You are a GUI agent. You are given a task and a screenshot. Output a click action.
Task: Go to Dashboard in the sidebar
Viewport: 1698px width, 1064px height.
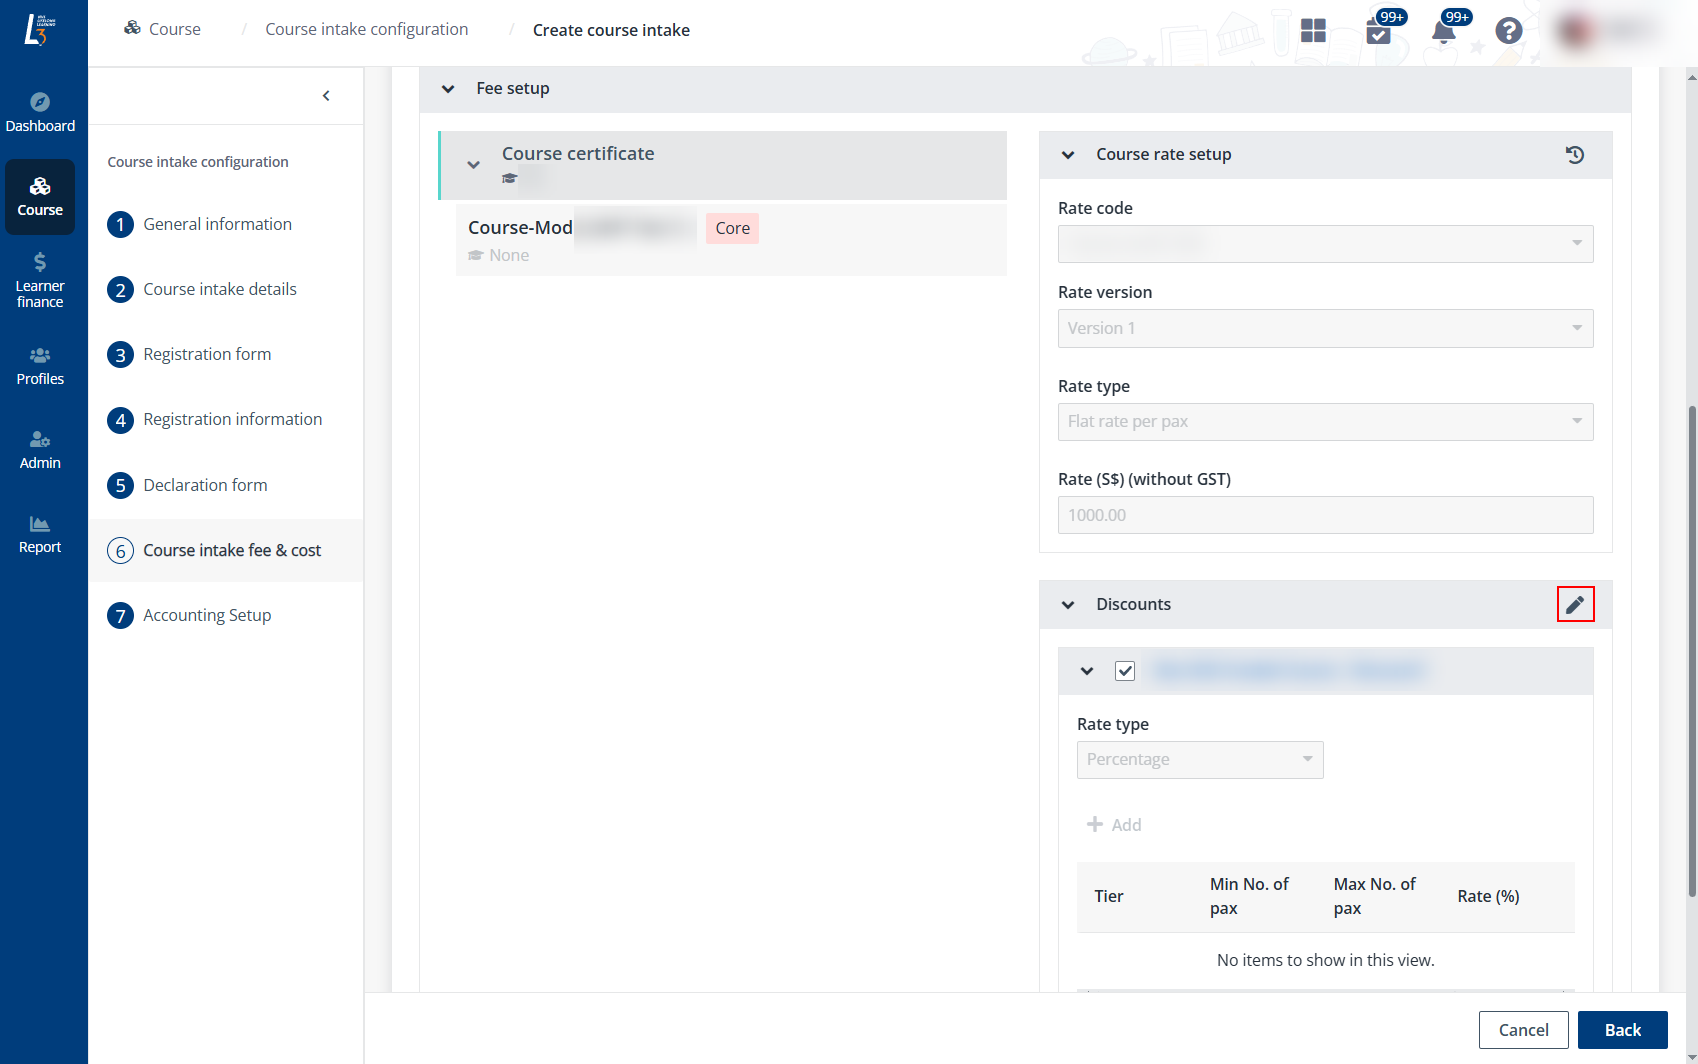[x=40, y=112]
